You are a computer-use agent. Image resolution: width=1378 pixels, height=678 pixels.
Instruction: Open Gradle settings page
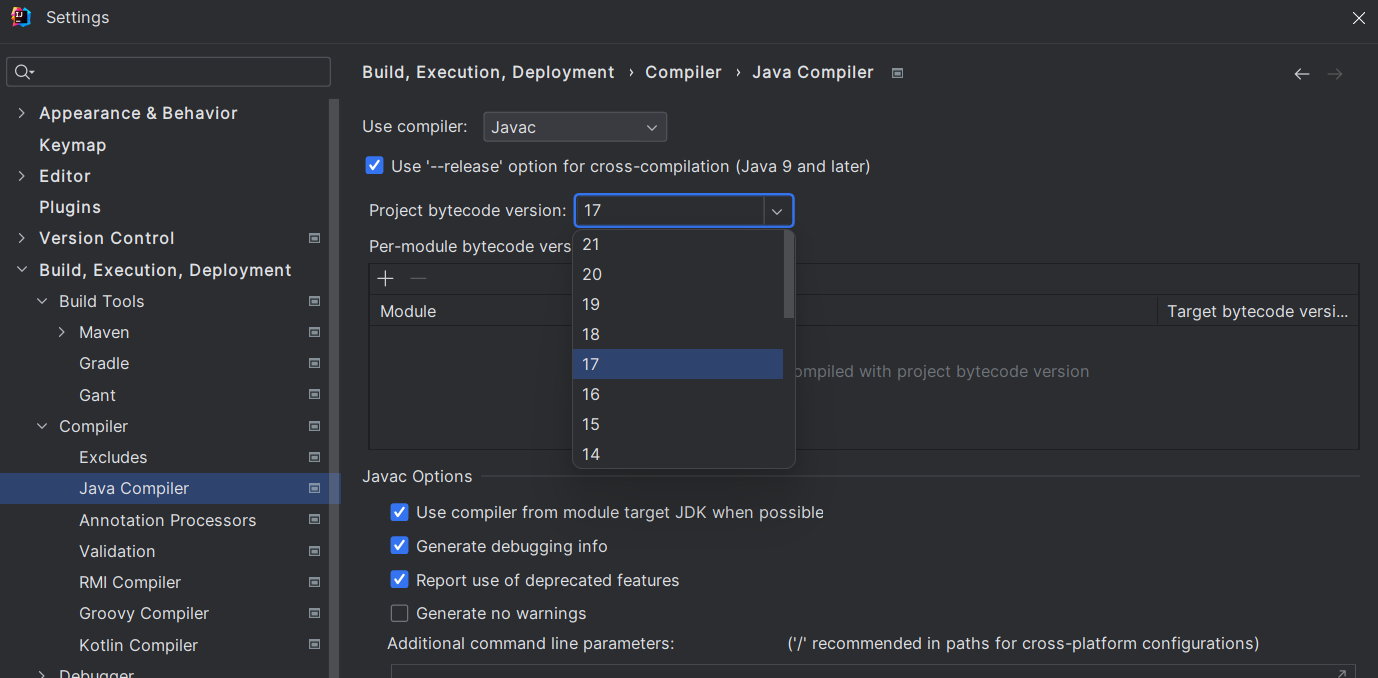104,363
